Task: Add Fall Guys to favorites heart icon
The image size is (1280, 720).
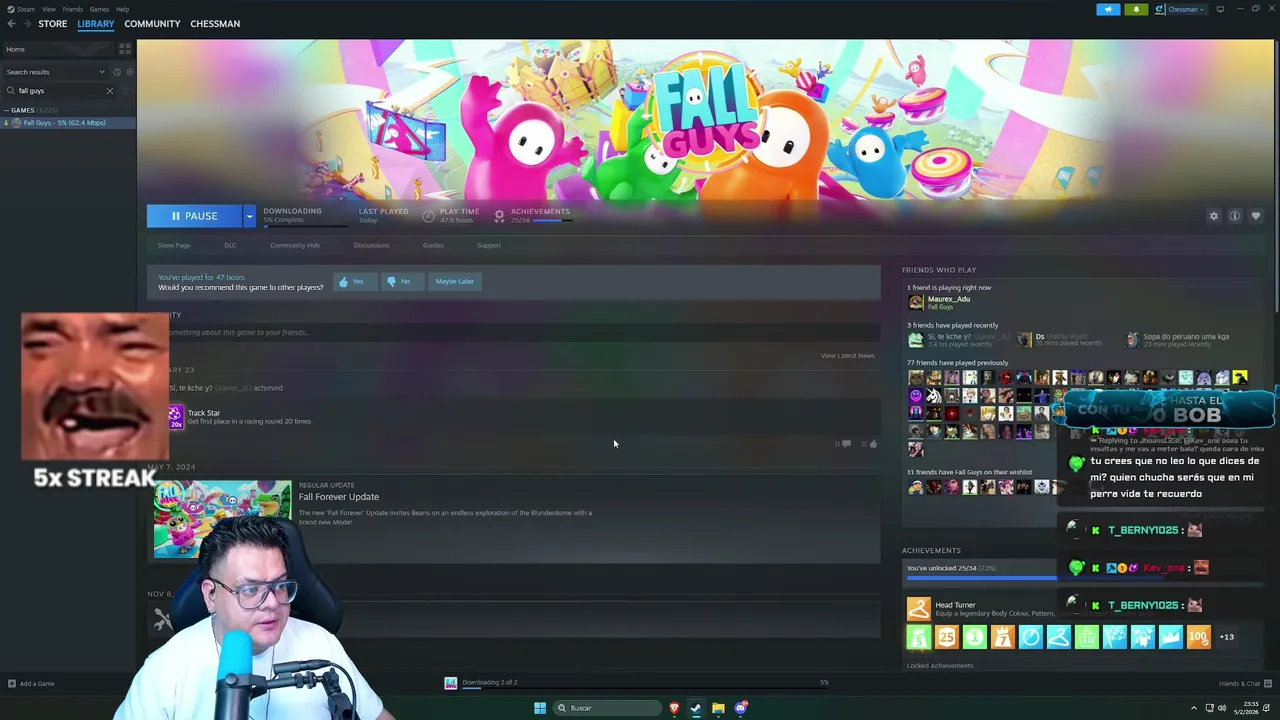Action: 1256,216
